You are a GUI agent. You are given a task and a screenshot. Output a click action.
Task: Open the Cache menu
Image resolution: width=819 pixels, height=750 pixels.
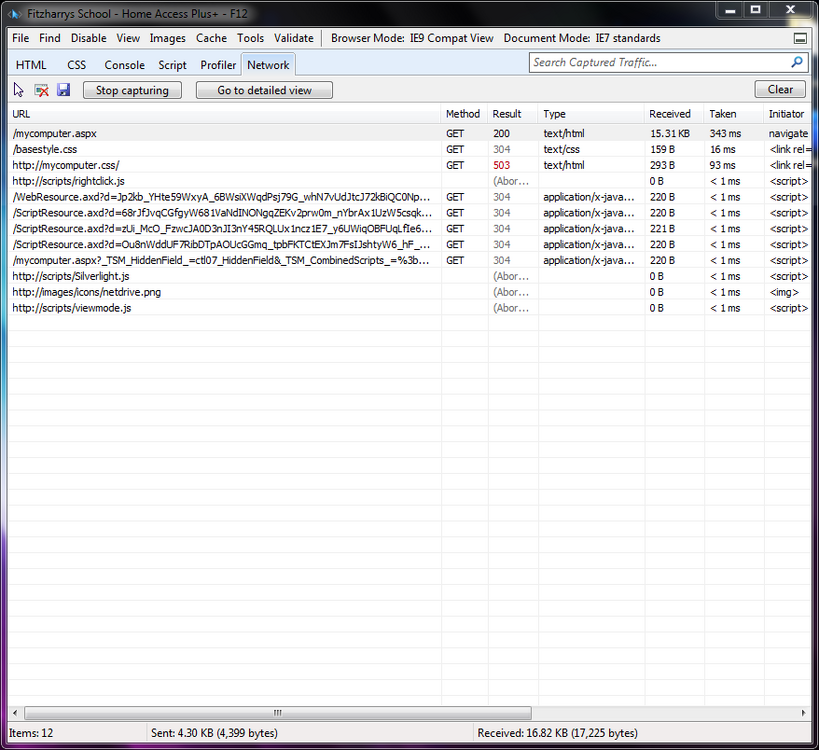[212, 38]
